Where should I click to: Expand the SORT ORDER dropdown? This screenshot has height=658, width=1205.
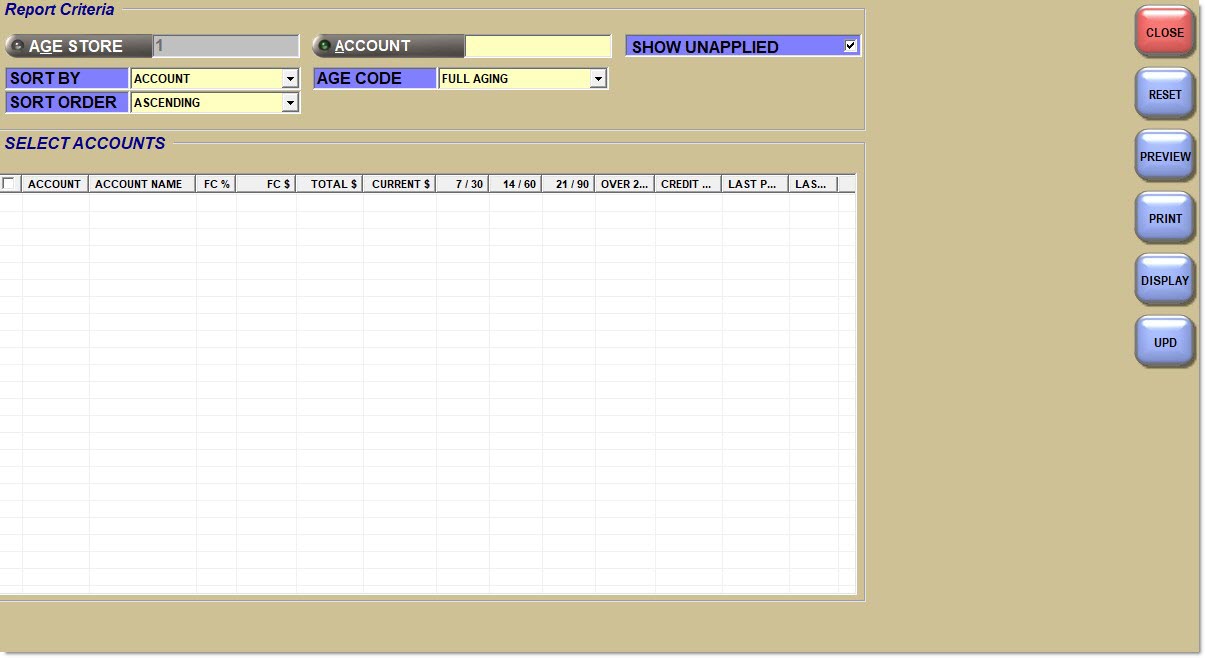290,103
